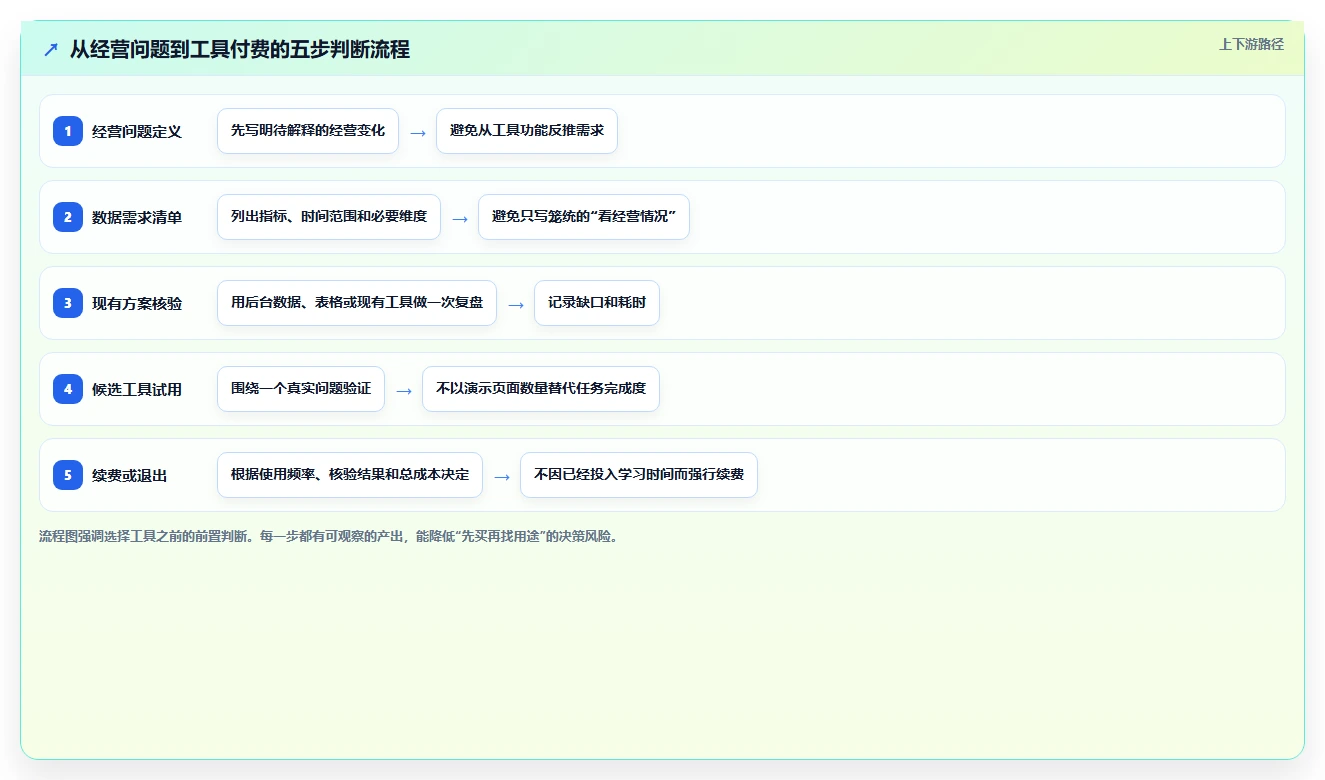Click the box 列出指标、时间范围和必要维度
This screenshot has height=780, width=1325.
point(329,217)
